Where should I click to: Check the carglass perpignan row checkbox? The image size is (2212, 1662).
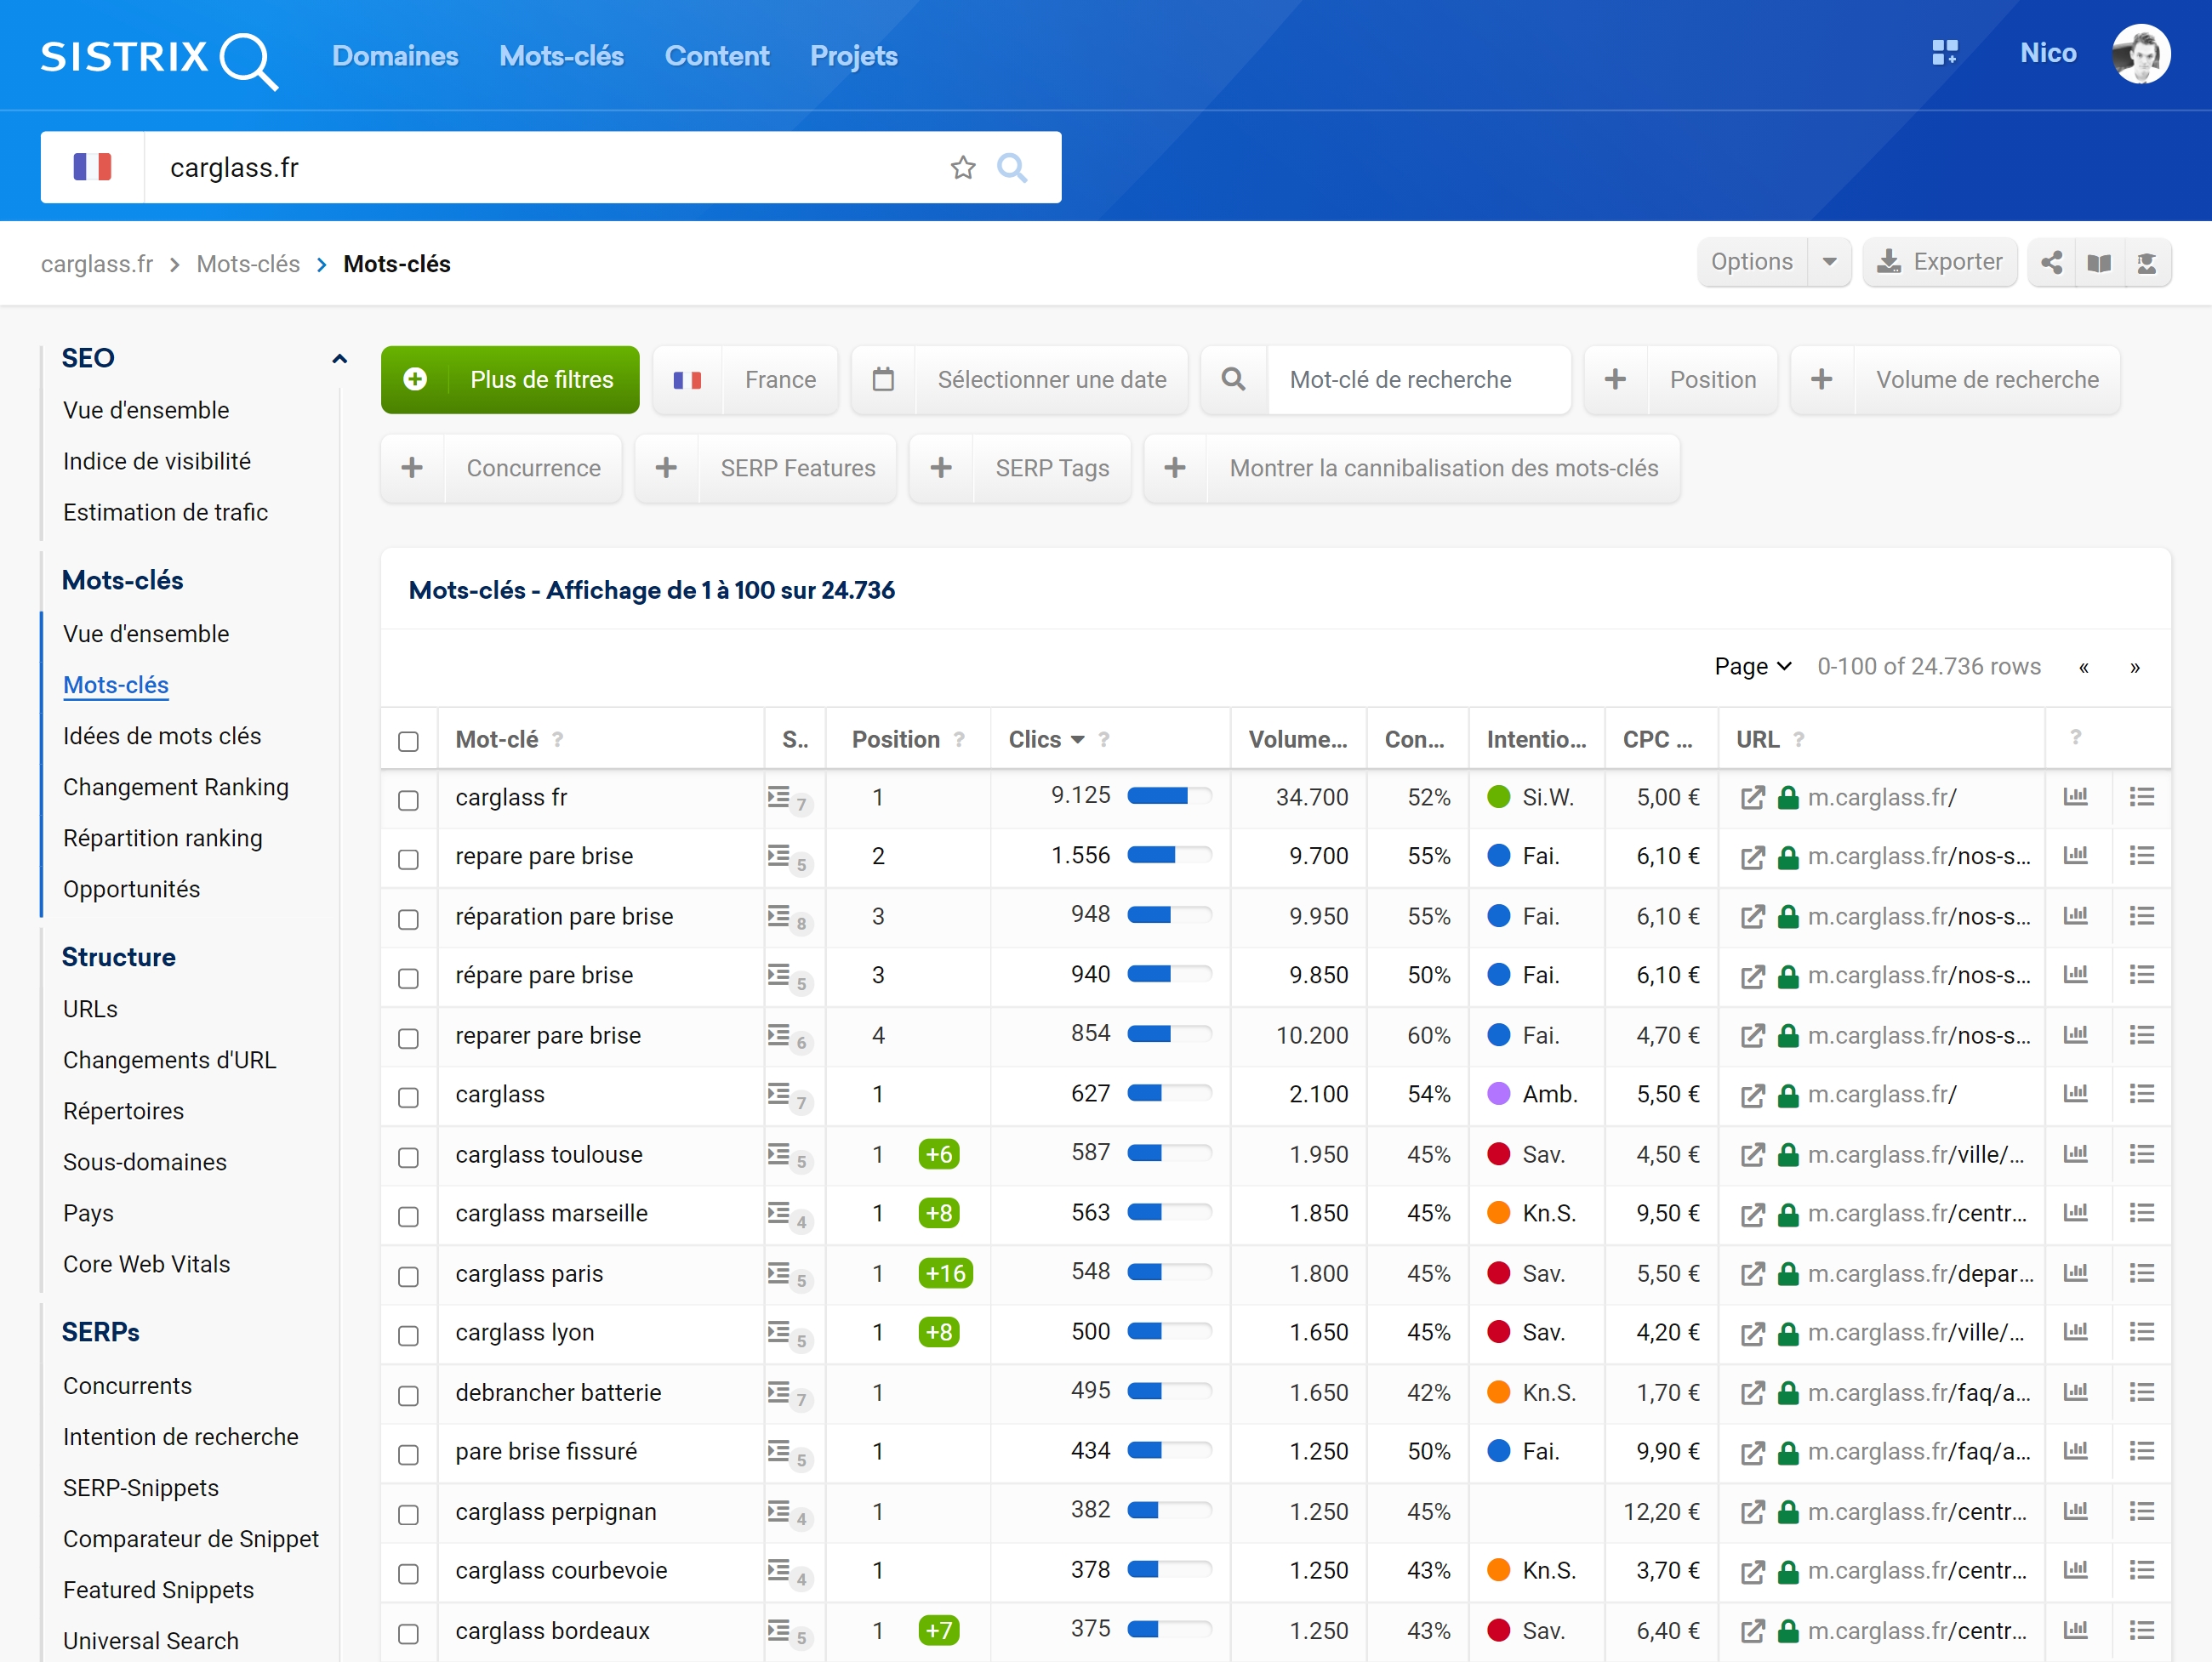(x=408, y=1514)
